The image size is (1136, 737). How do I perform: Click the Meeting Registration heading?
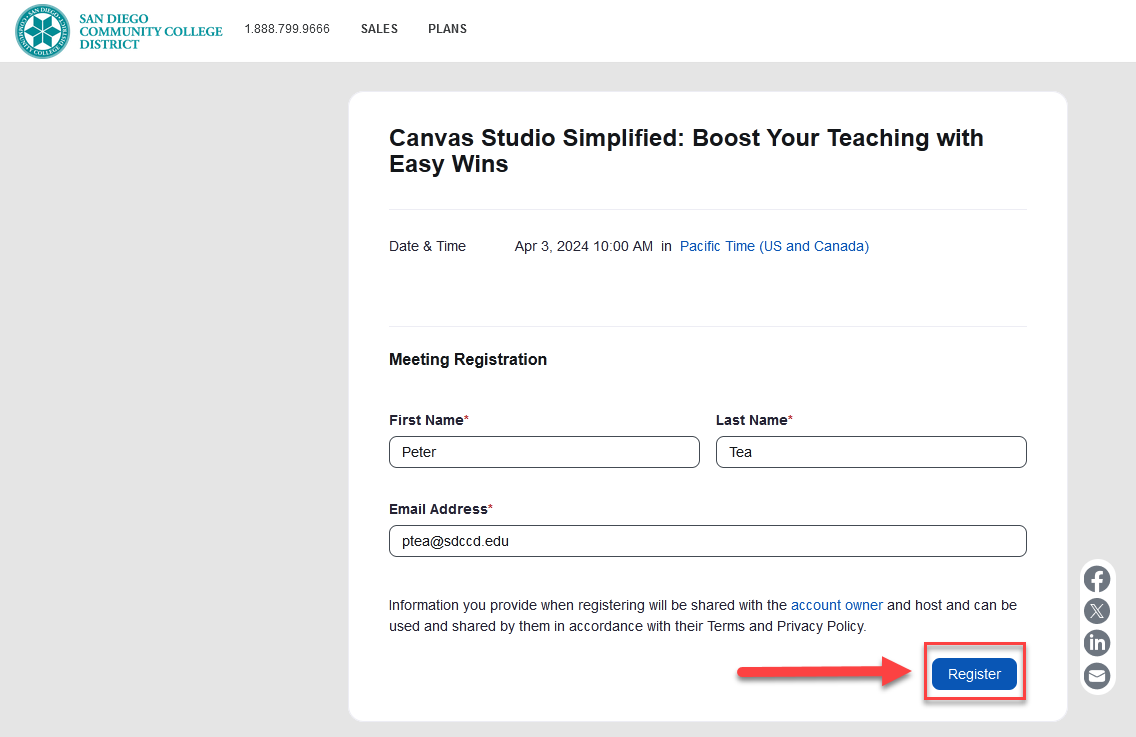coord(468,359)
